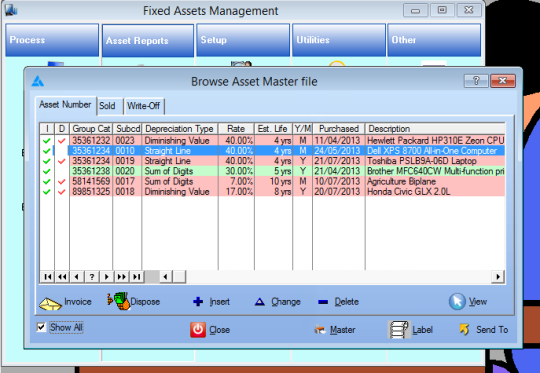Screen dimensions: 540x373
Task: Click the Group Cat column header
Action: click(x=91, y=128)
